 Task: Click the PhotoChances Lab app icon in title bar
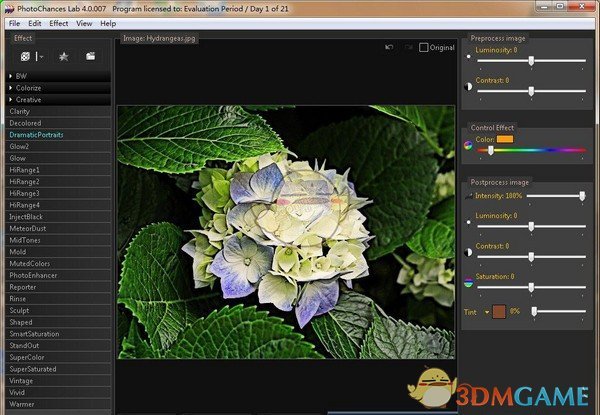point(10,8)
